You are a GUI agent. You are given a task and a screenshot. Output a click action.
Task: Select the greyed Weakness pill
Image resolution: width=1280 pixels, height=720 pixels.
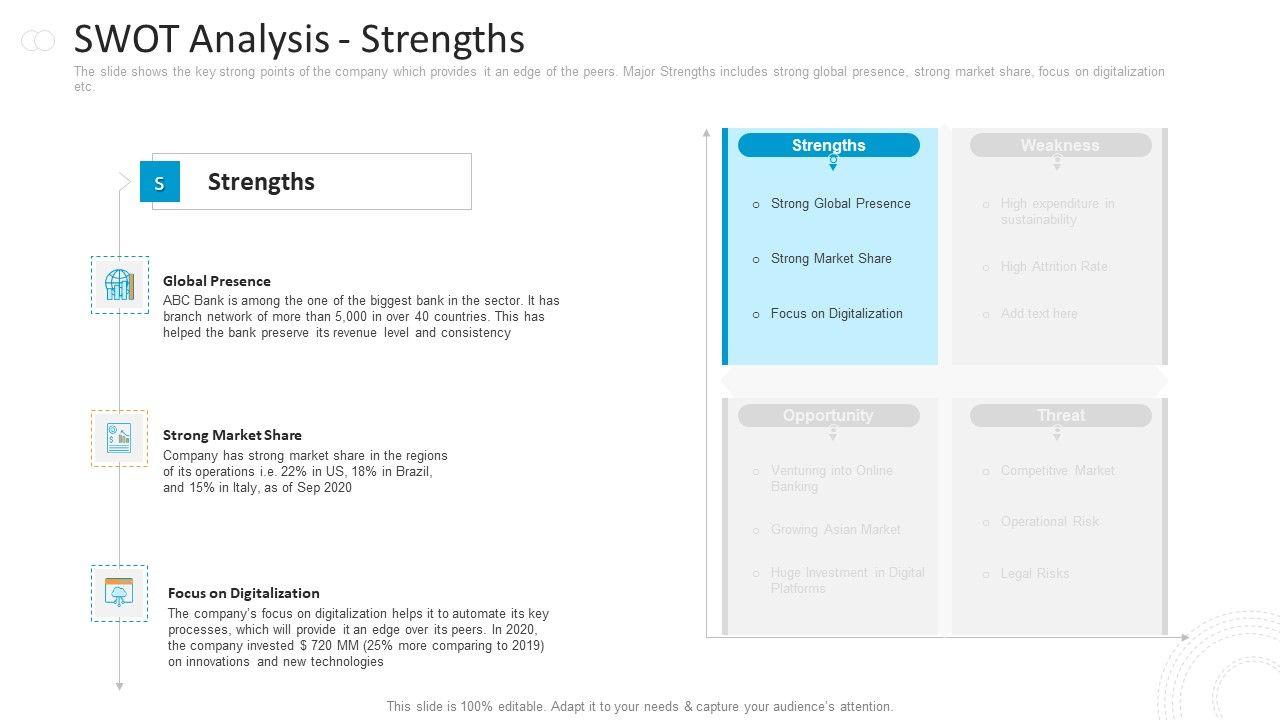pyautogui.click(x=1060, y=145)
